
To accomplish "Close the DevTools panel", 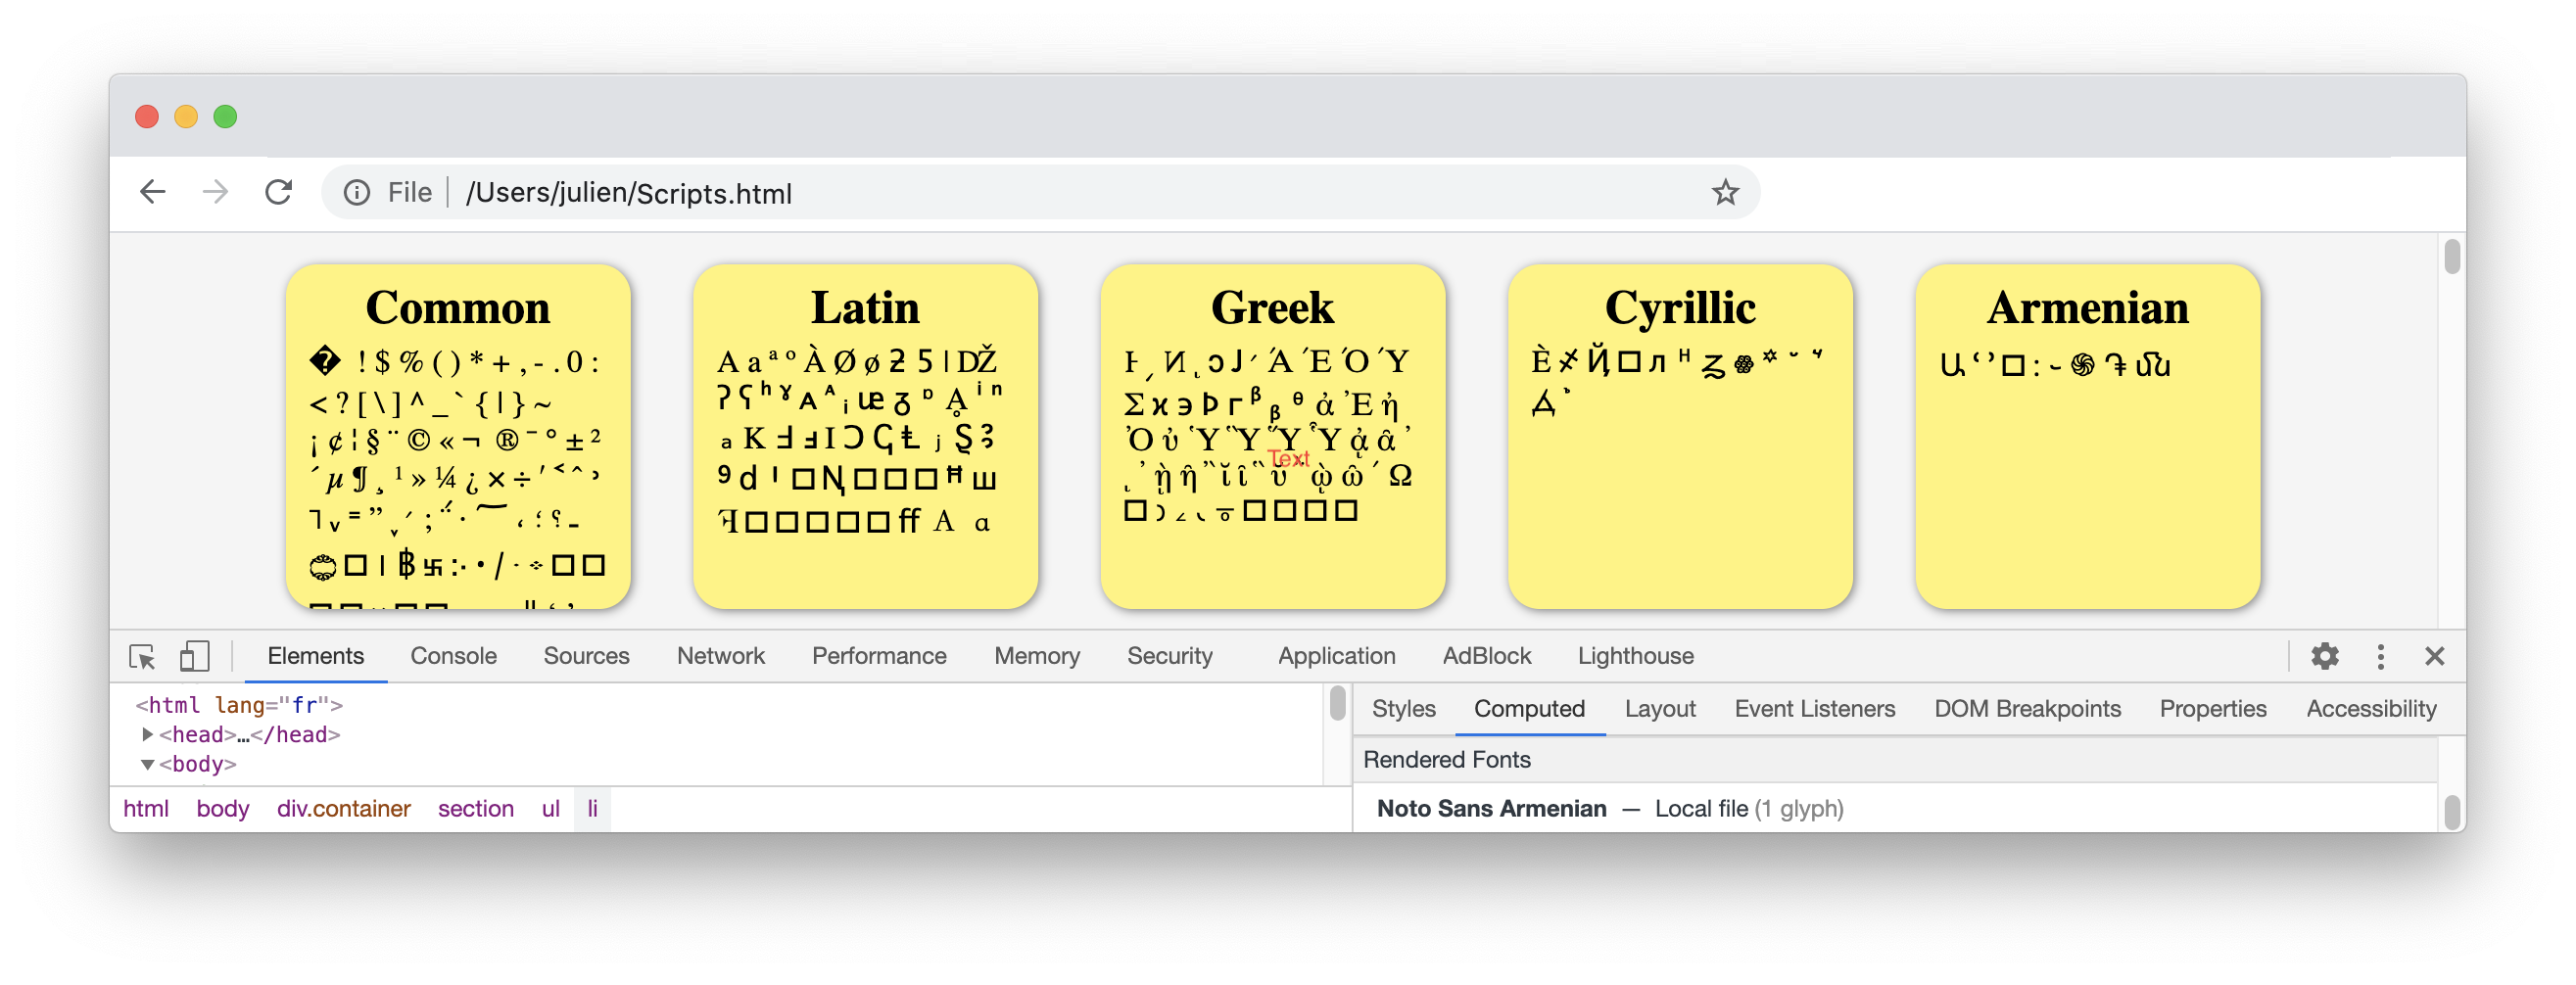I will pyautogui.click(x=2434, y=657).
